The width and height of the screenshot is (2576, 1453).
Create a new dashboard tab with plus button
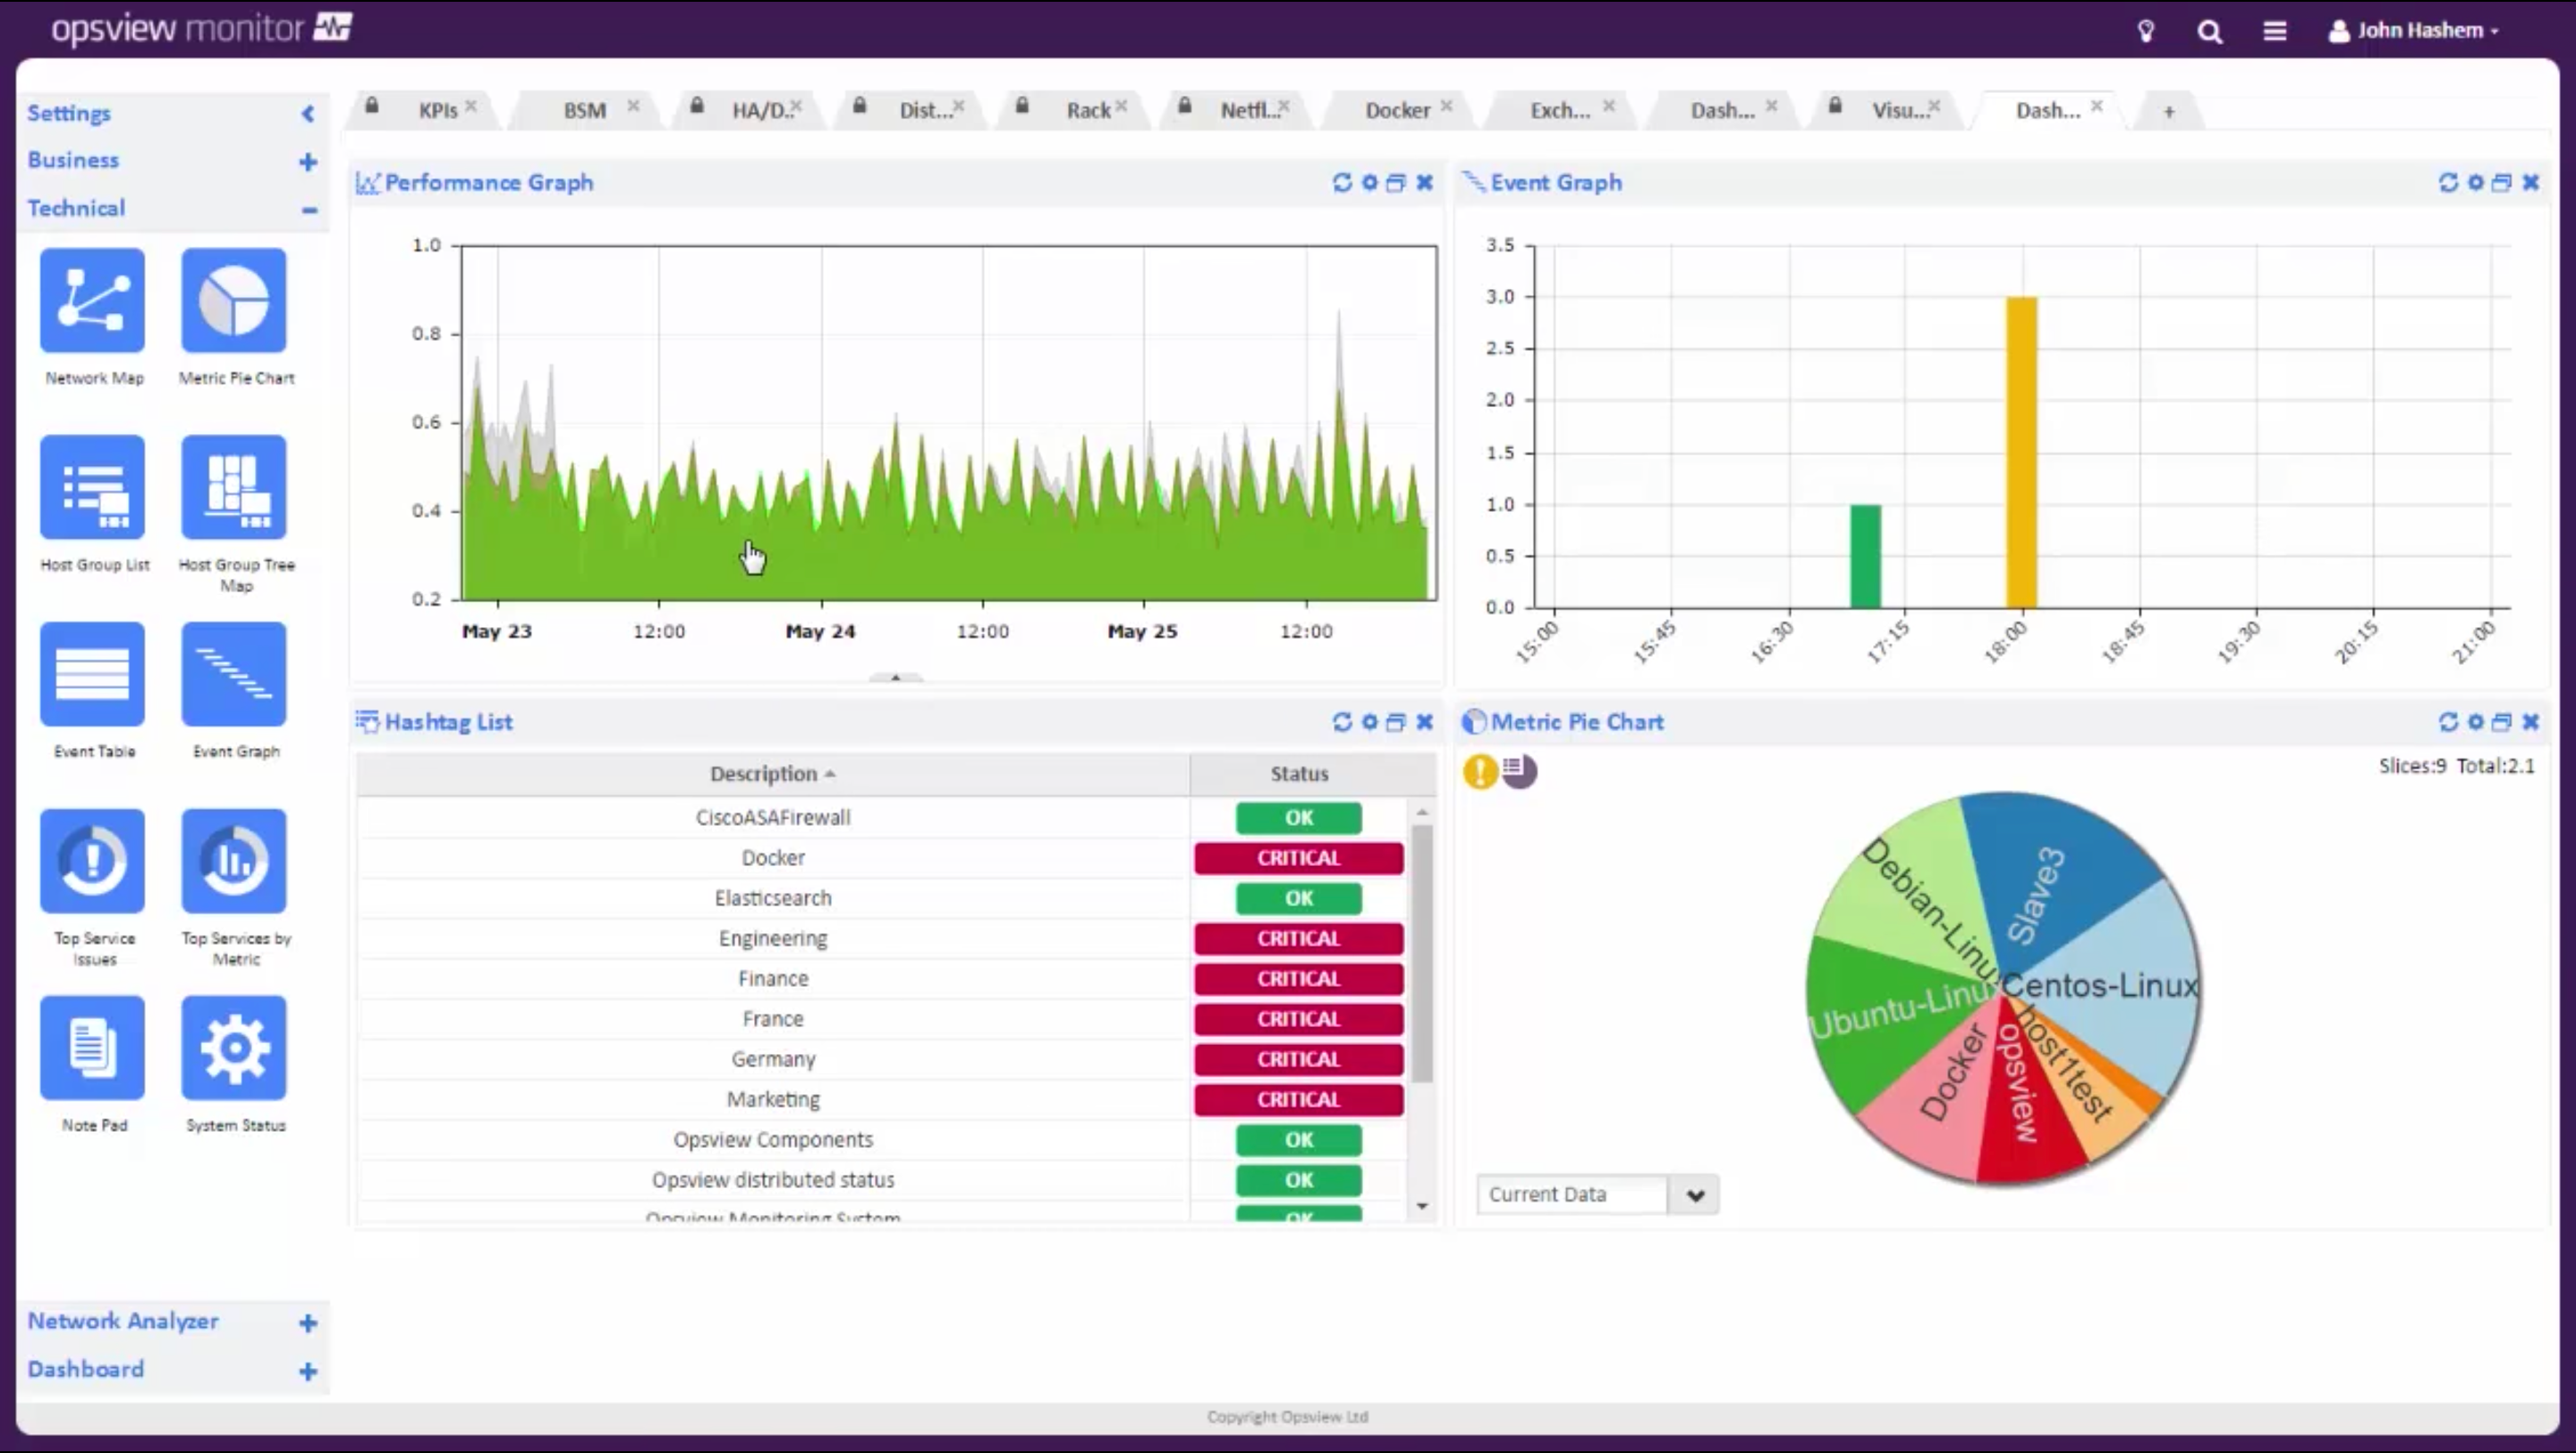(2168, 111)
